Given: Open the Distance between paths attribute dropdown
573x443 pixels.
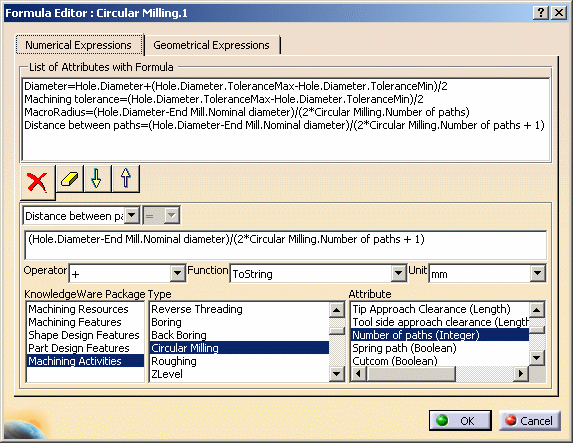Looking at the screenshot, I should (x=132, y=215).
